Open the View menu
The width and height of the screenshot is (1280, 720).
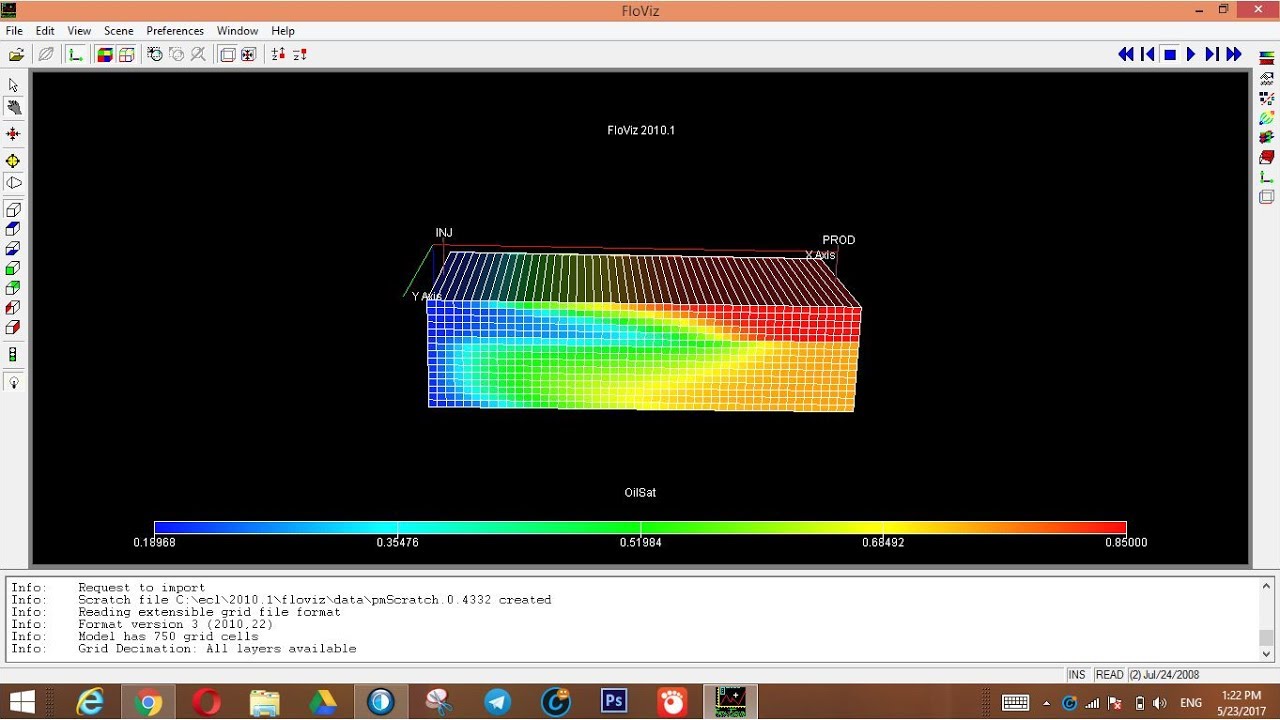point(79,31)
